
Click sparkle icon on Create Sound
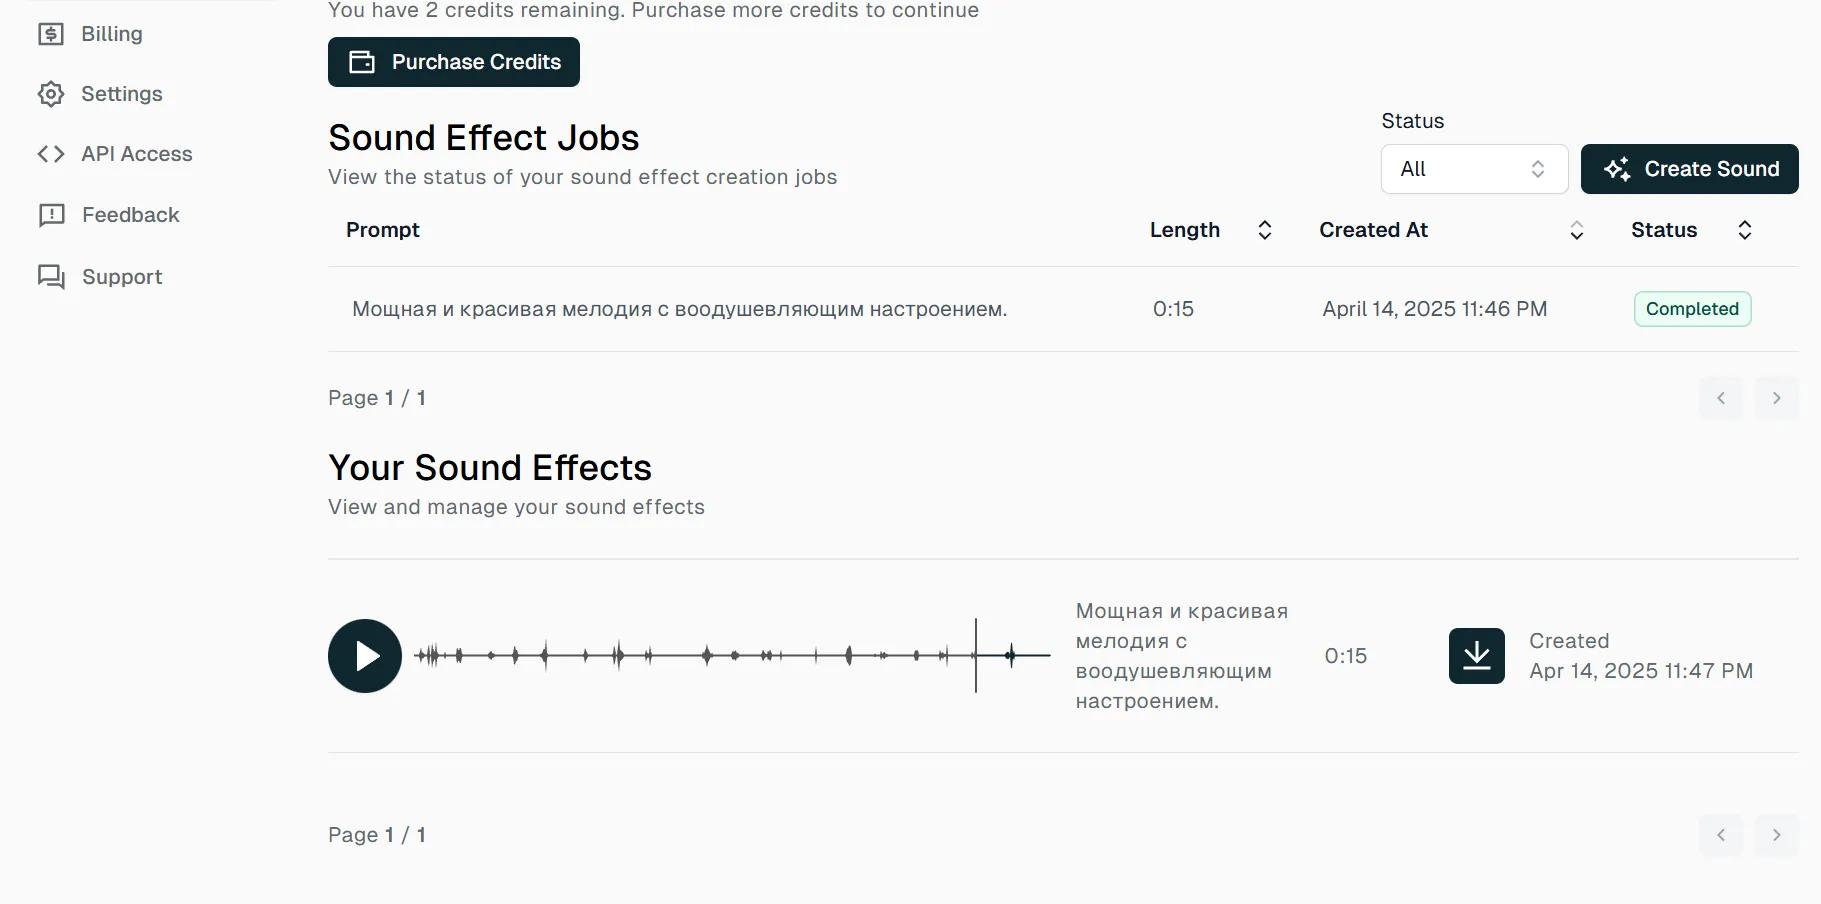[x=1617, y=169]
